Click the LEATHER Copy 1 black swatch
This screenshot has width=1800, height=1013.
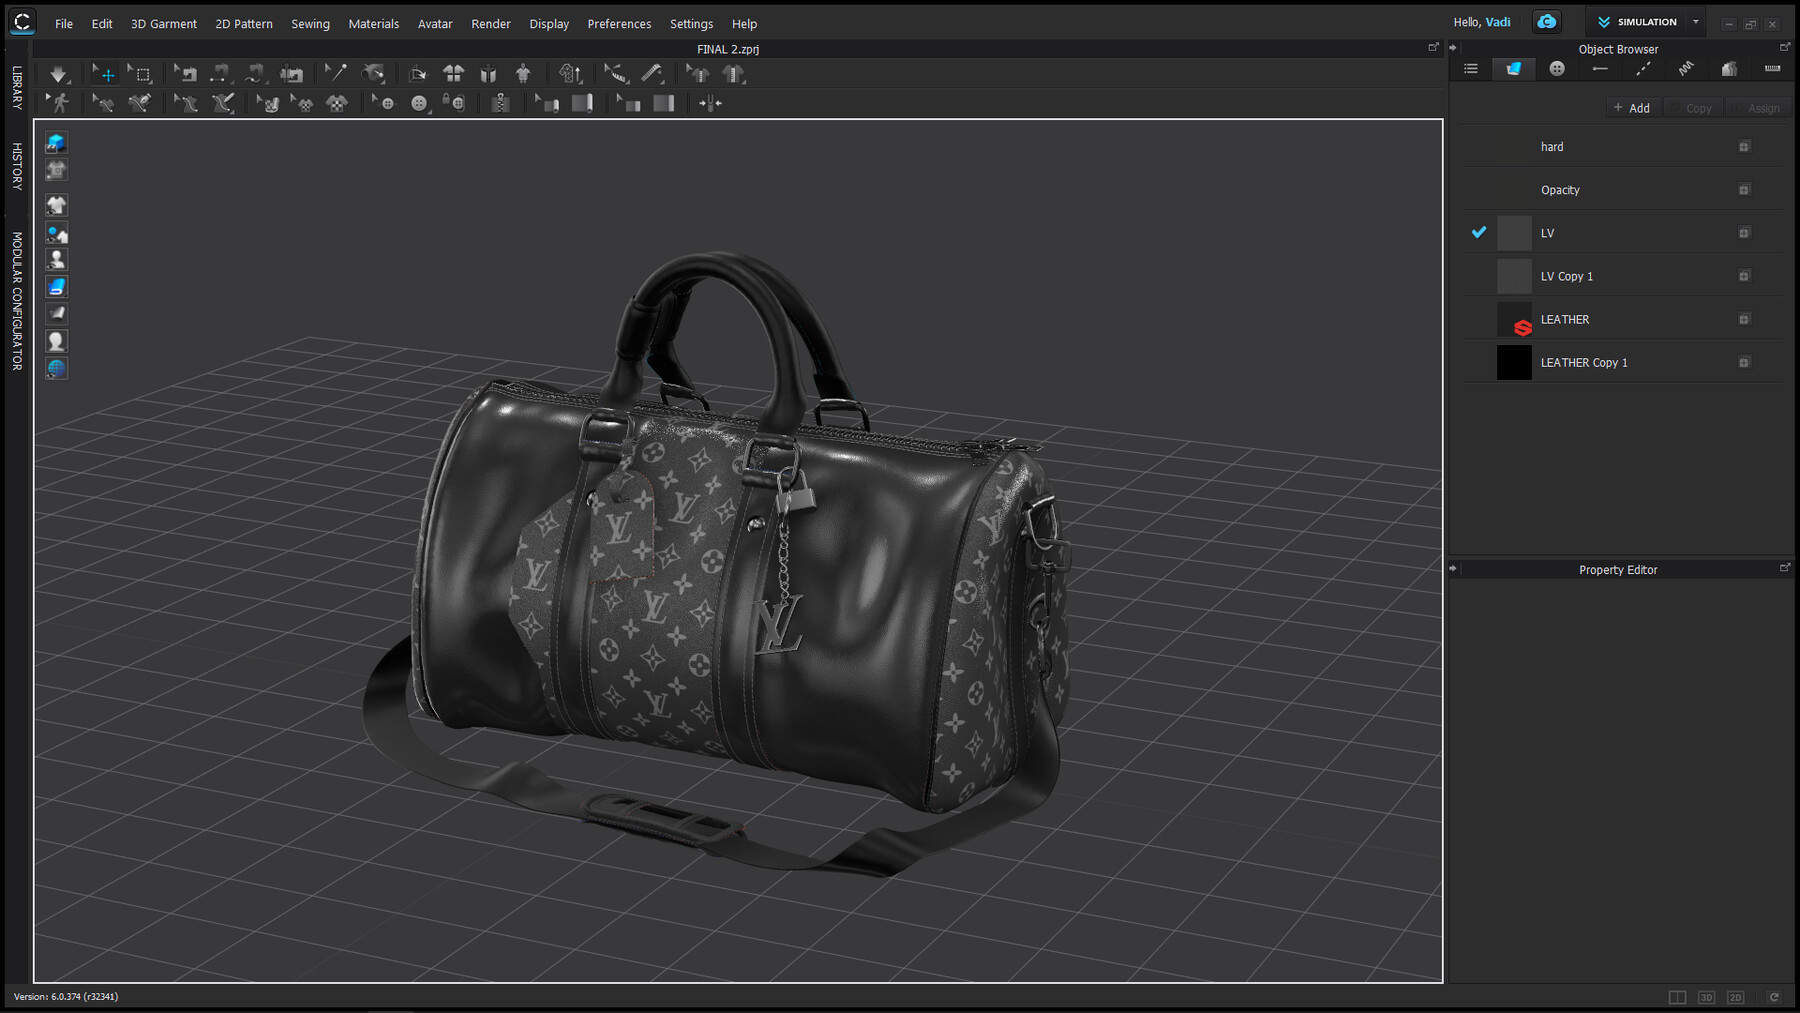(x=1514, y=362)
